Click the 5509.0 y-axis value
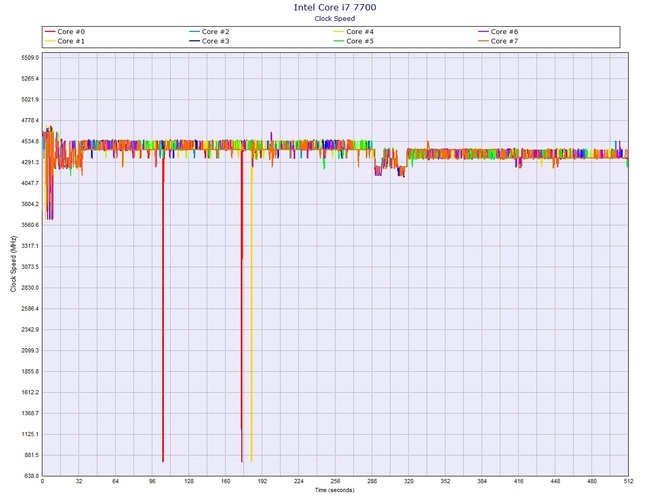This screenshot has width=670, height=502. click(30, 57)
